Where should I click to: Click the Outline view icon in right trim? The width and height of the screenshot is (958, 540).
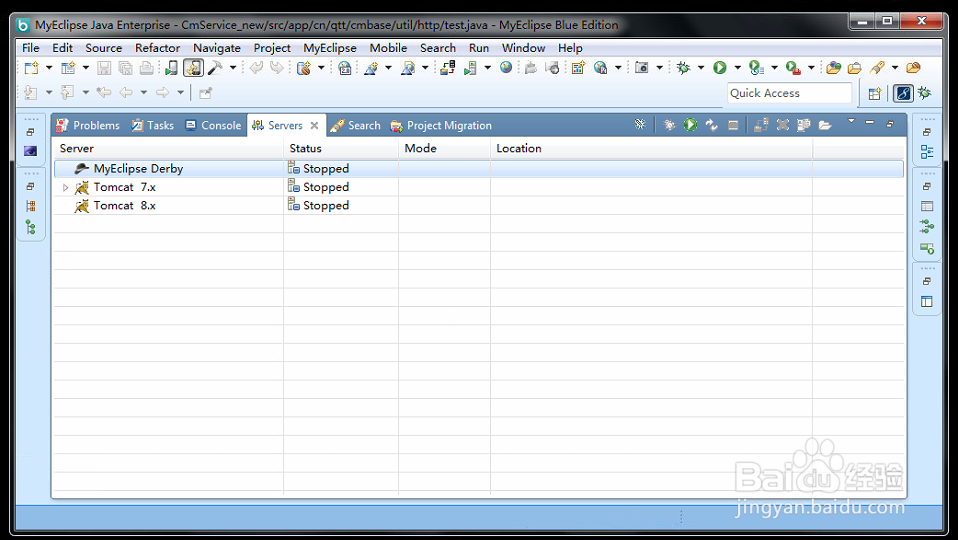pos(927,152)
